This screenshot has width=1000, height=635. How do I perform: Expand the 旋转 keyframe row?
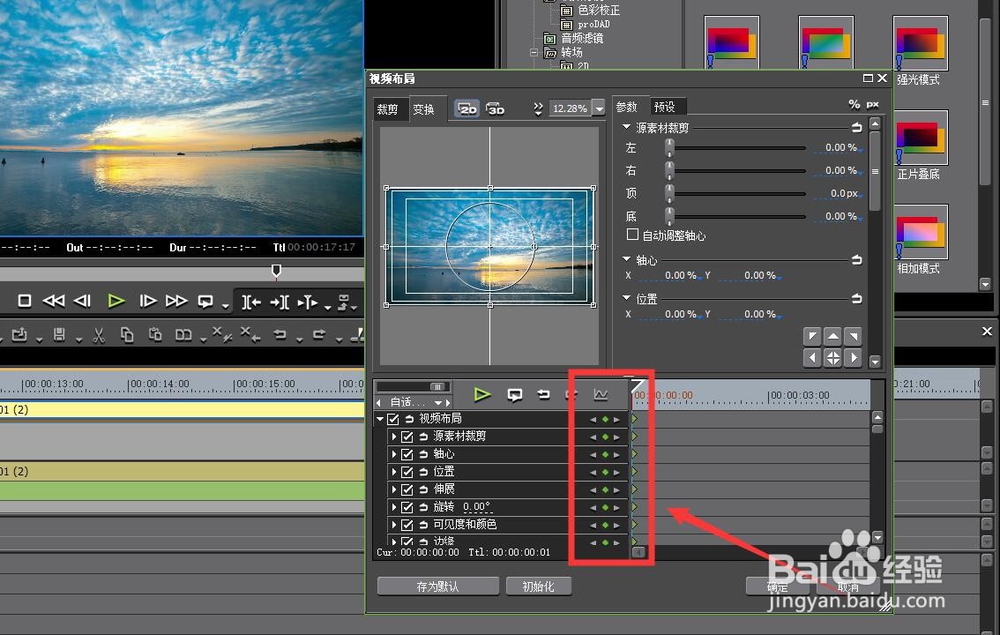coord(394,507)
